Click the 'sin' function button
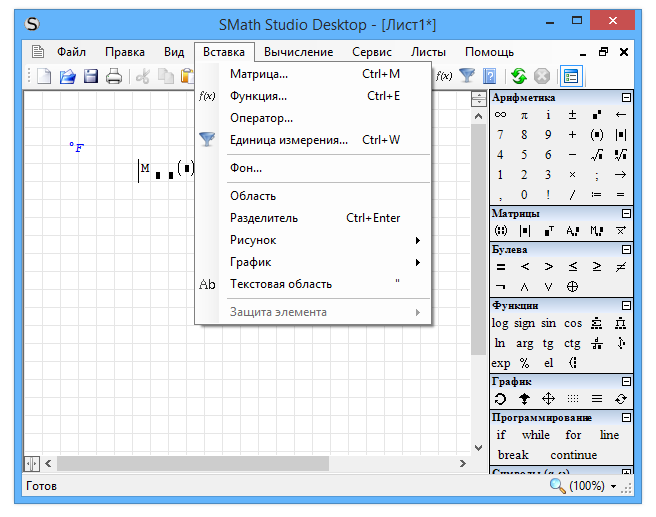656x517 pixels. pyautogui.click(x=549, y=323)
